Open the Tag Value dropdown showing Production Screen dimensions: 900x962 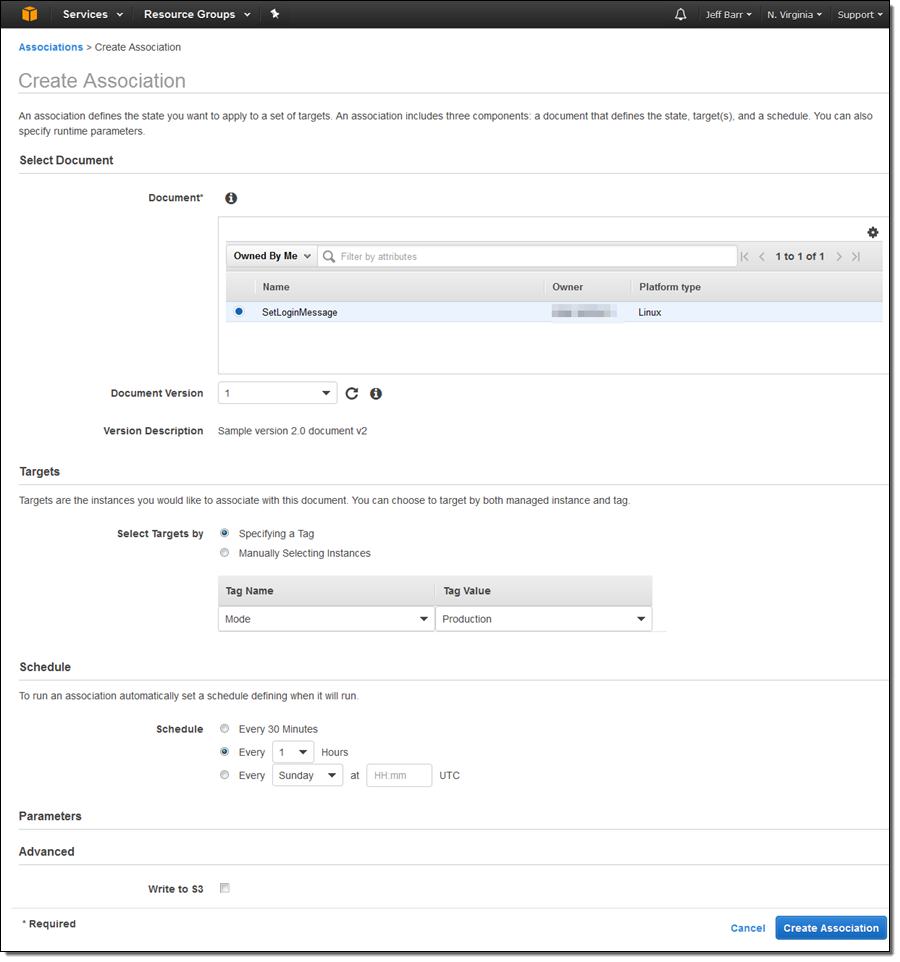(x=543, y=619)
